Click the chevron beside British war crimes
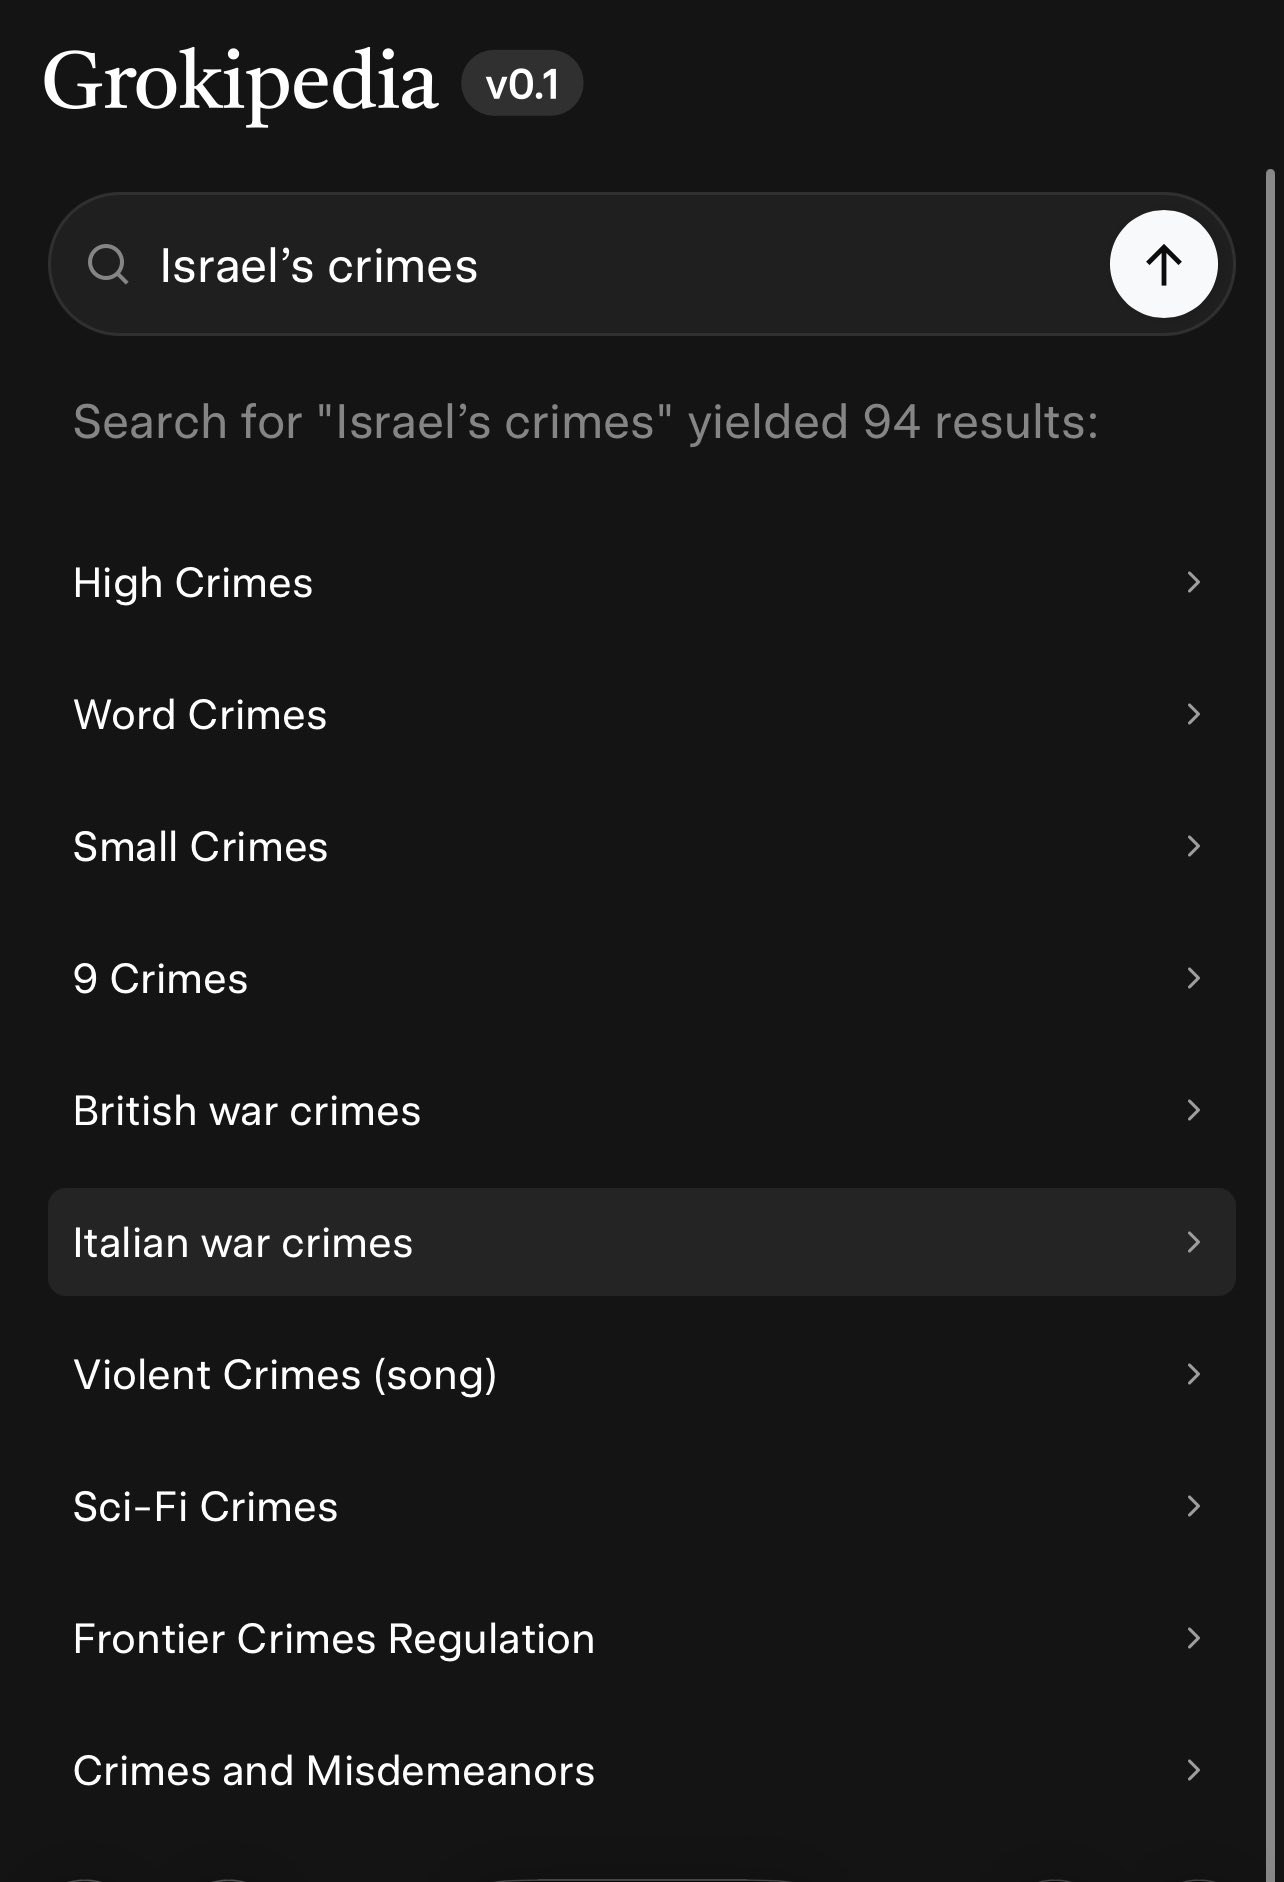The image size is (1284, 1882). pos(1193,1111)
